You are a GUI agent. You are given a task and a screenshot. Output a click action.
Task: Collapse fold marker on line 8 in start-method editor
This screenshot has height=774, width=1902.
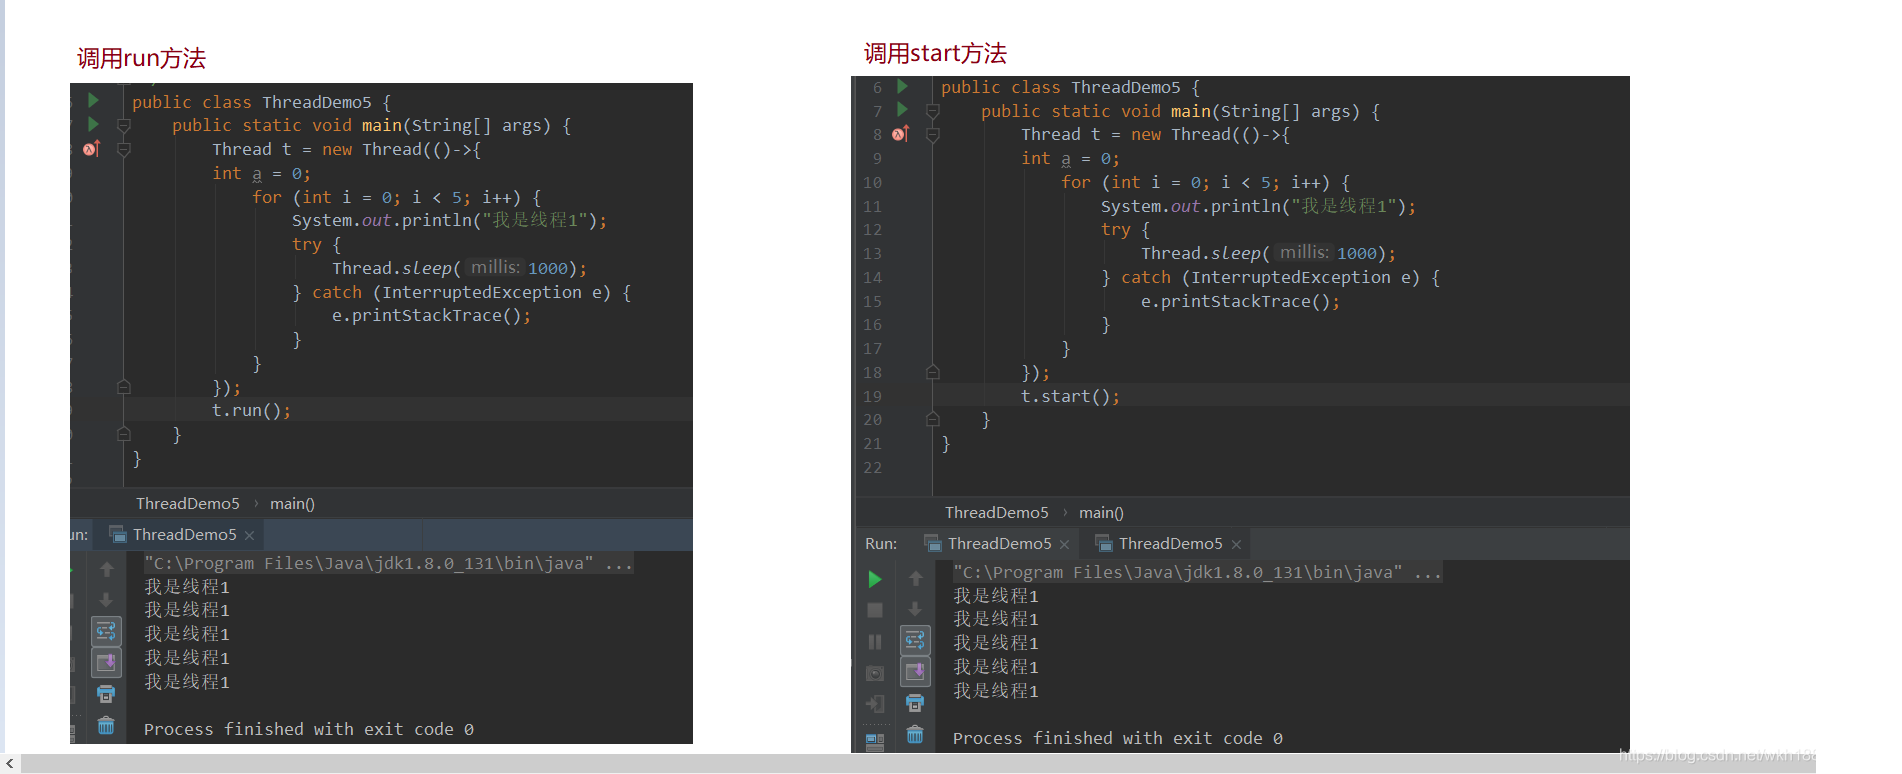pos(933,135)
